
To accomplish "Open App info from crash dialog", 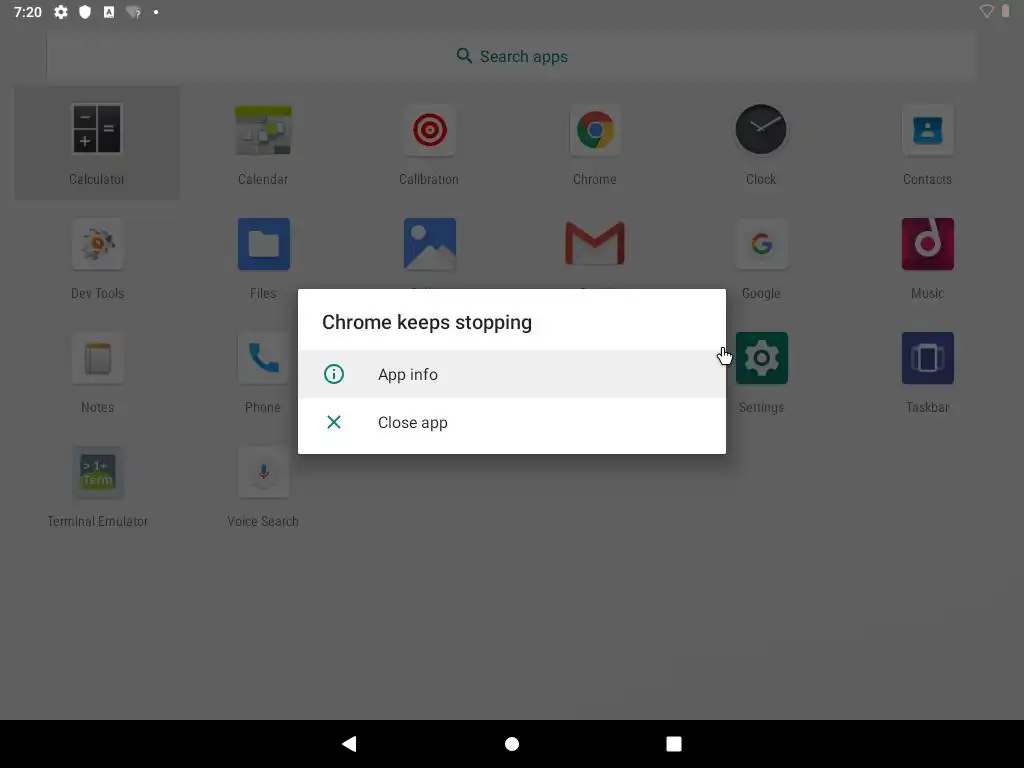I will pyautogui.click(x=511, y=374).
